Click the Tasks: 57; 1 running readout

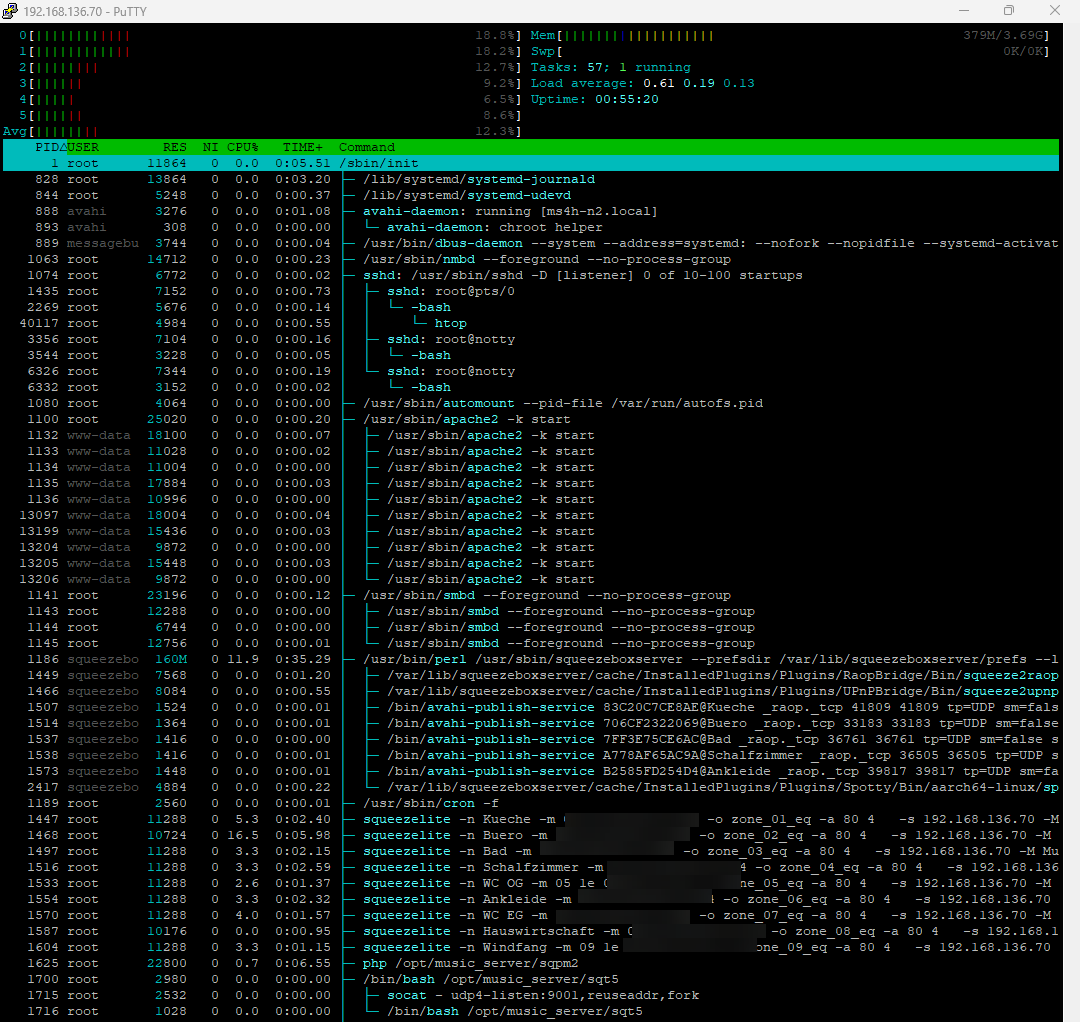click(x=610, y=67)
